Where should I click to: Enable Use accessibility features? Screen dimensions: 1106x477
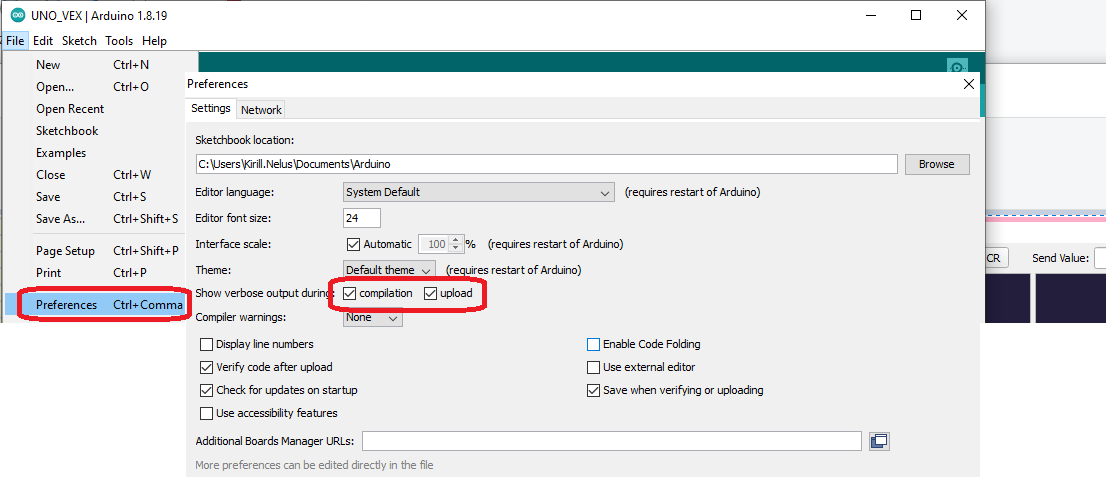point(207,413)
